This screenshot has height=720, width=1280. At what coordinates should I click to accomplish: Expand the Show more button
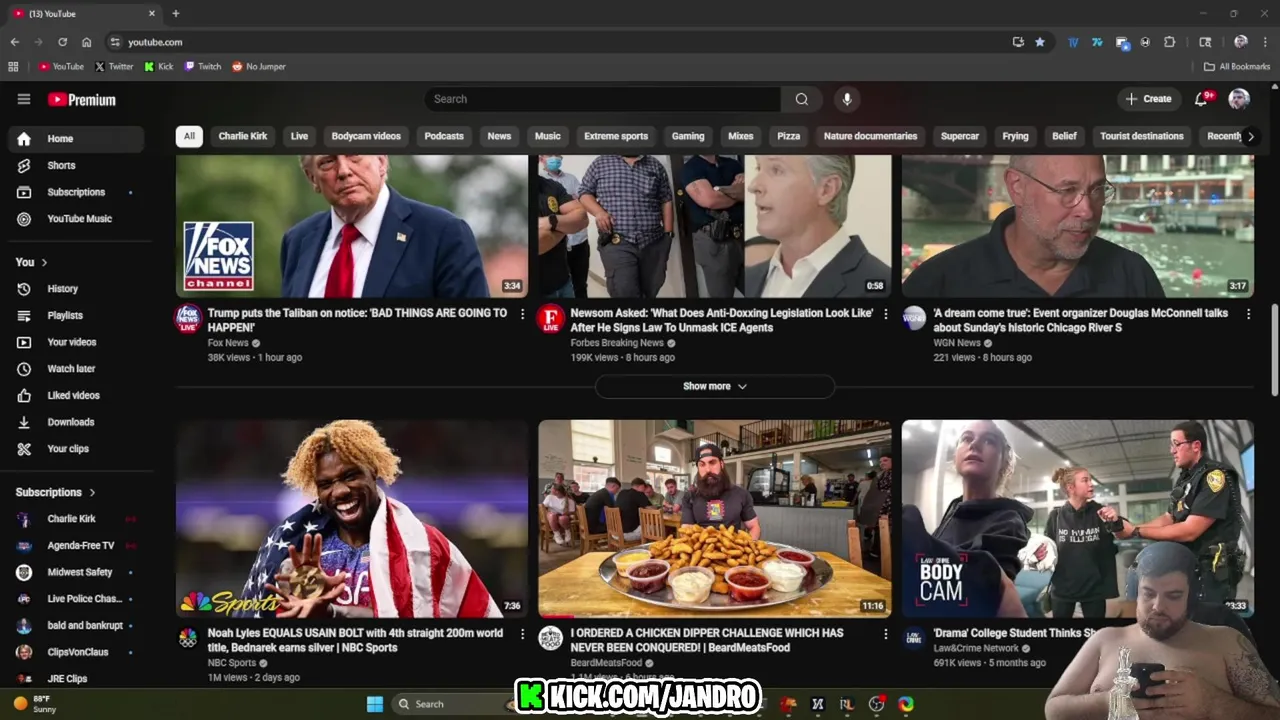(714, 386)
